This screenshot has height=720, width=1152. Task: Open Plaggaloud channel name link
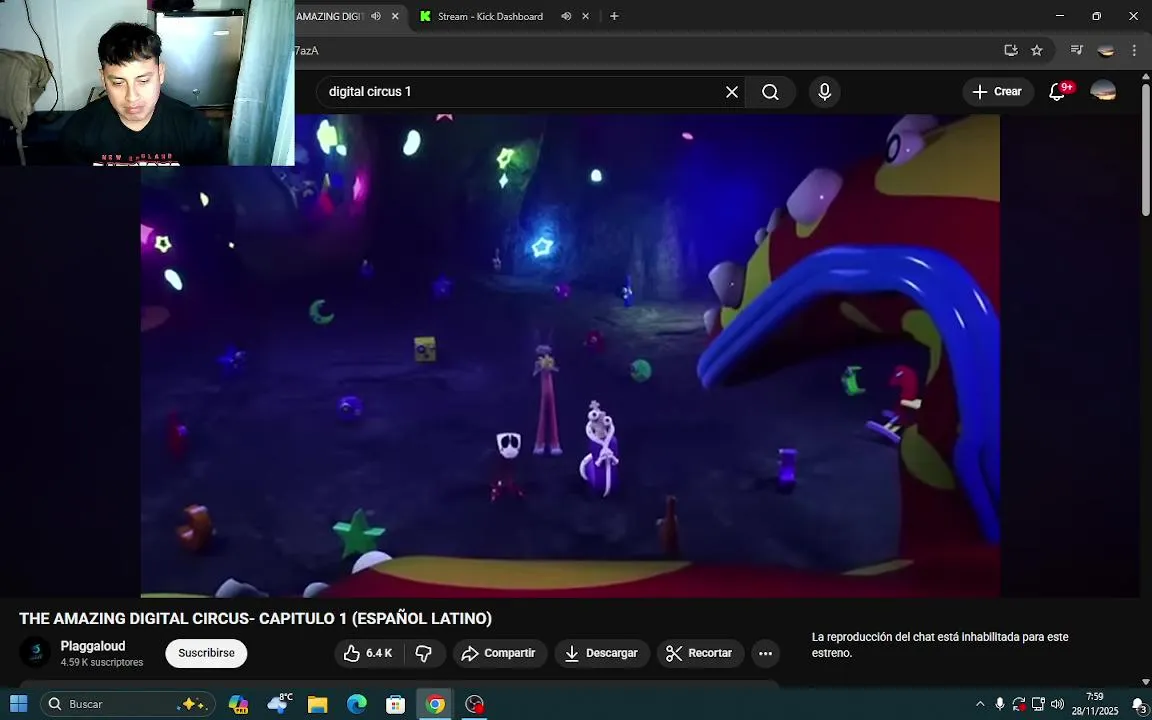click(x=93, y=646)
